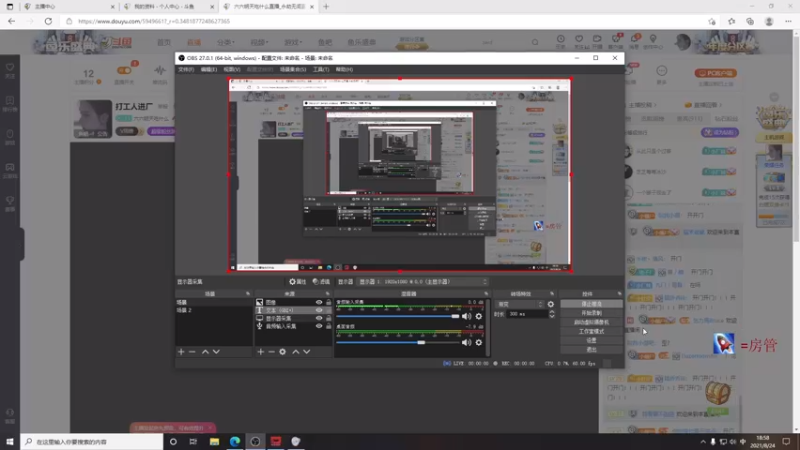Click OBS icon in Windows taskbar
The height and width of the screenshot is (450, 800).
point(255,441)
